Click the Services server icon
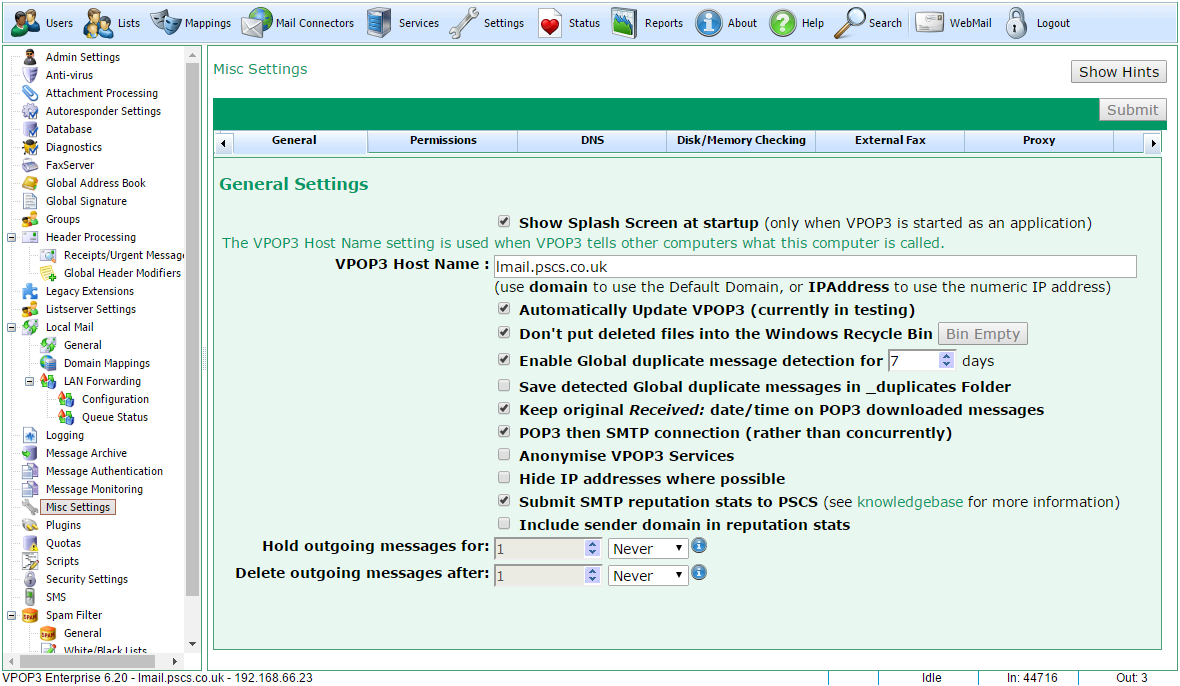 click(379, 23)
